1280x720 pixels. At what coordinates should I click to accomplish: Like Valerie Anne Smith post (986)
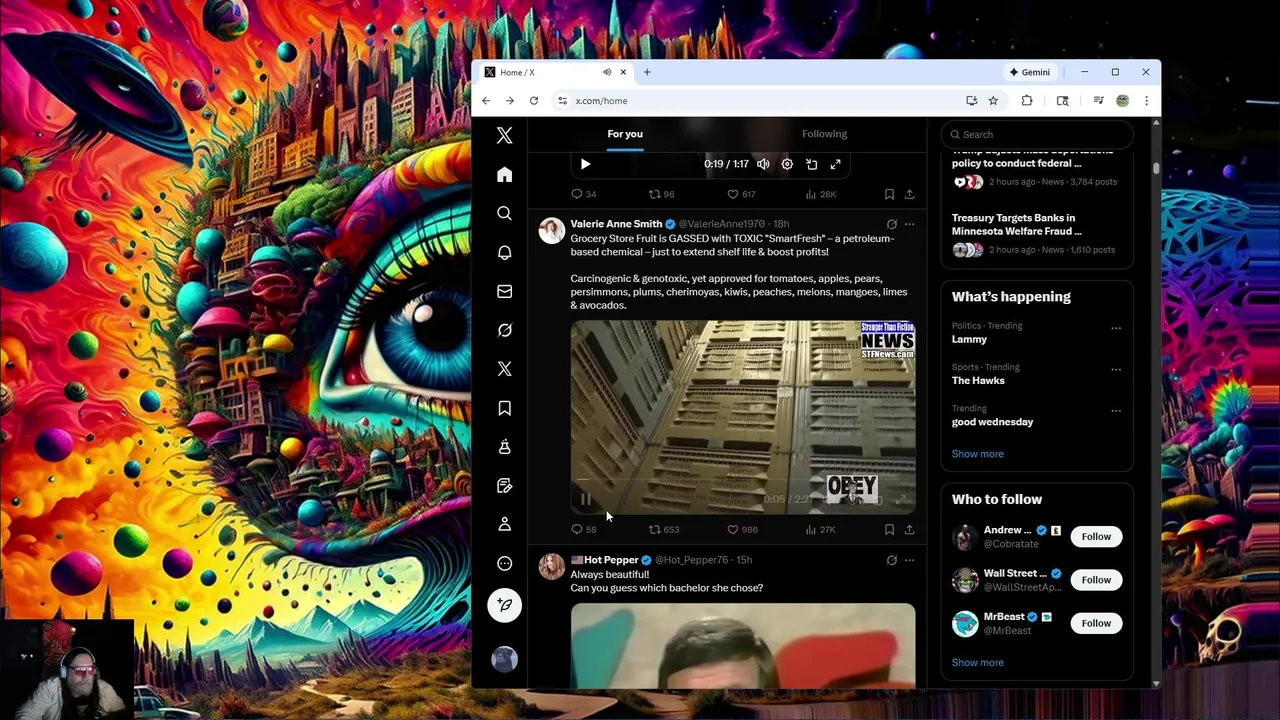point(742,529)
